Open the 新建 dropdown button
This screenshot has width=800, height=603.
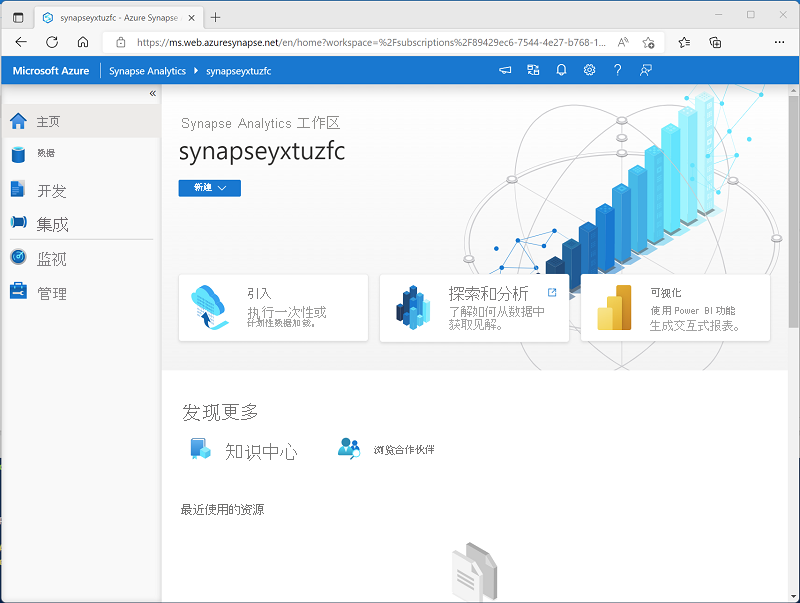[210, 188]
